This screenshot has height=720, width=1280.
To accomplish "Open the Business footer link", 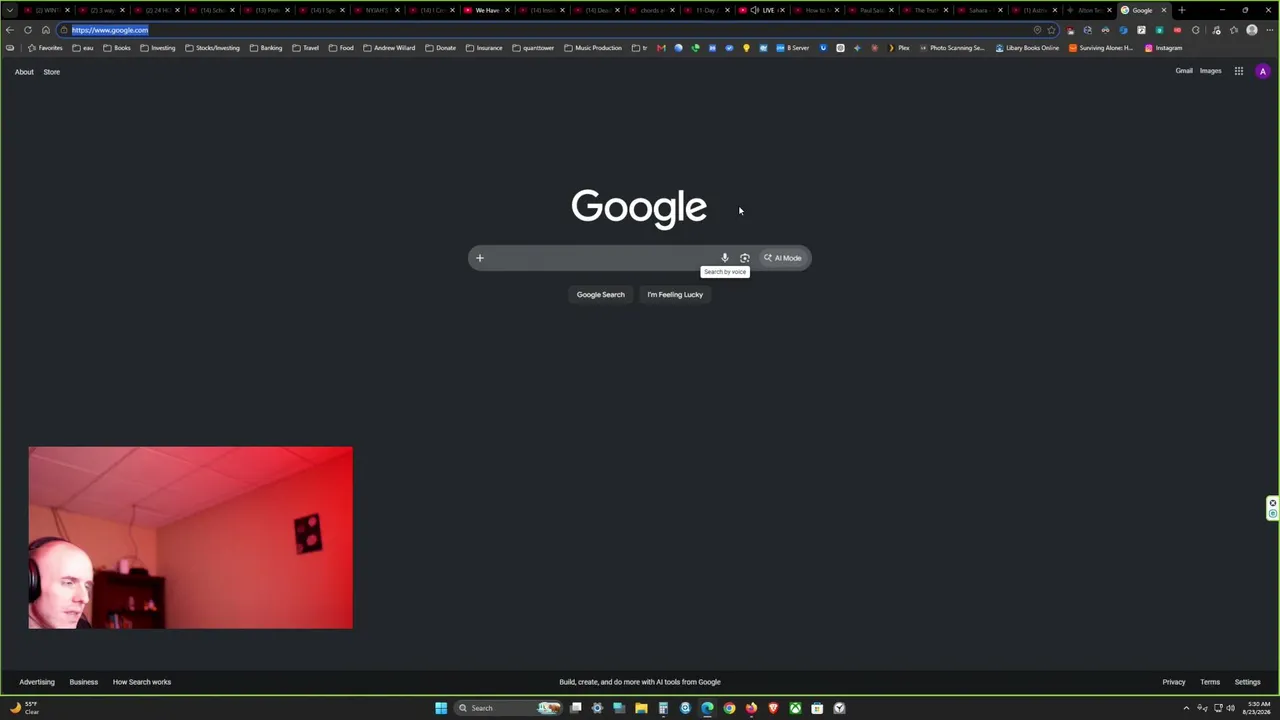I will tap(84, 682).
